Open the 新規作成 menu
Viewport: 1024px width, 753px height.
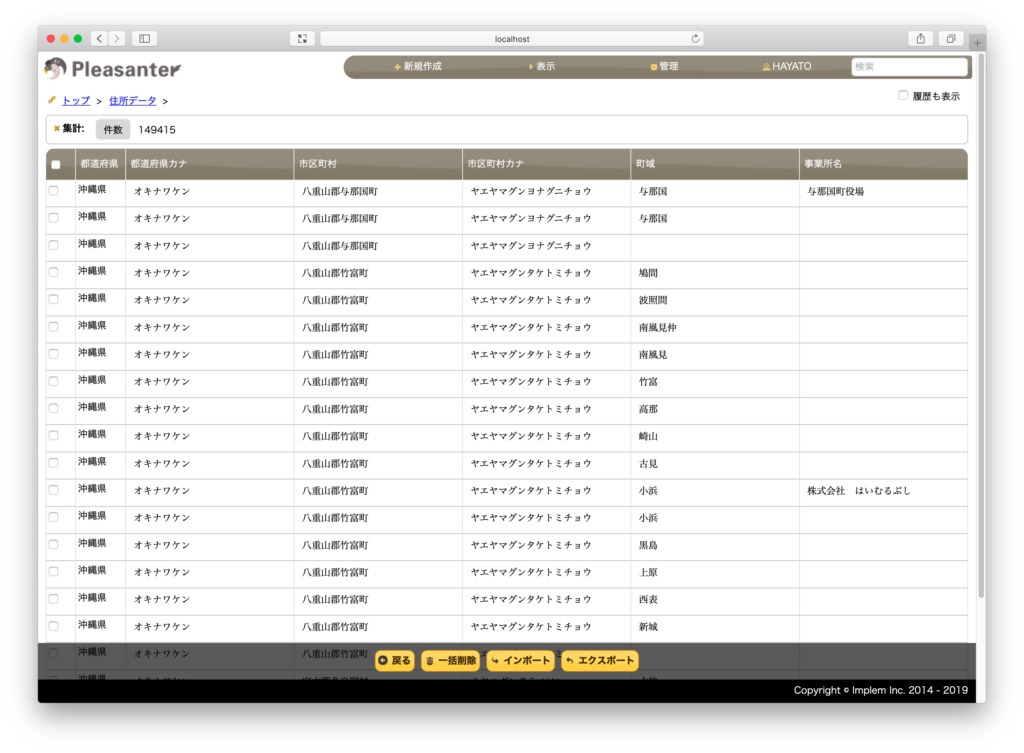[x=418, y=67]
